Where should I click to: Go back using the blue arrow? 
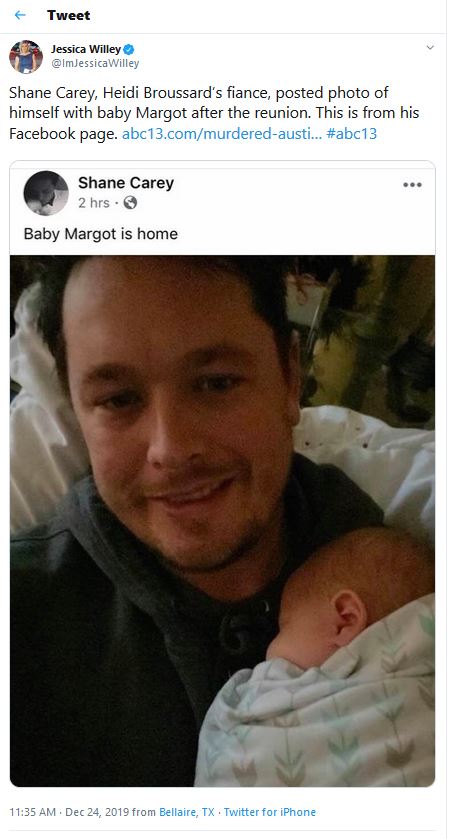point(20,15)
